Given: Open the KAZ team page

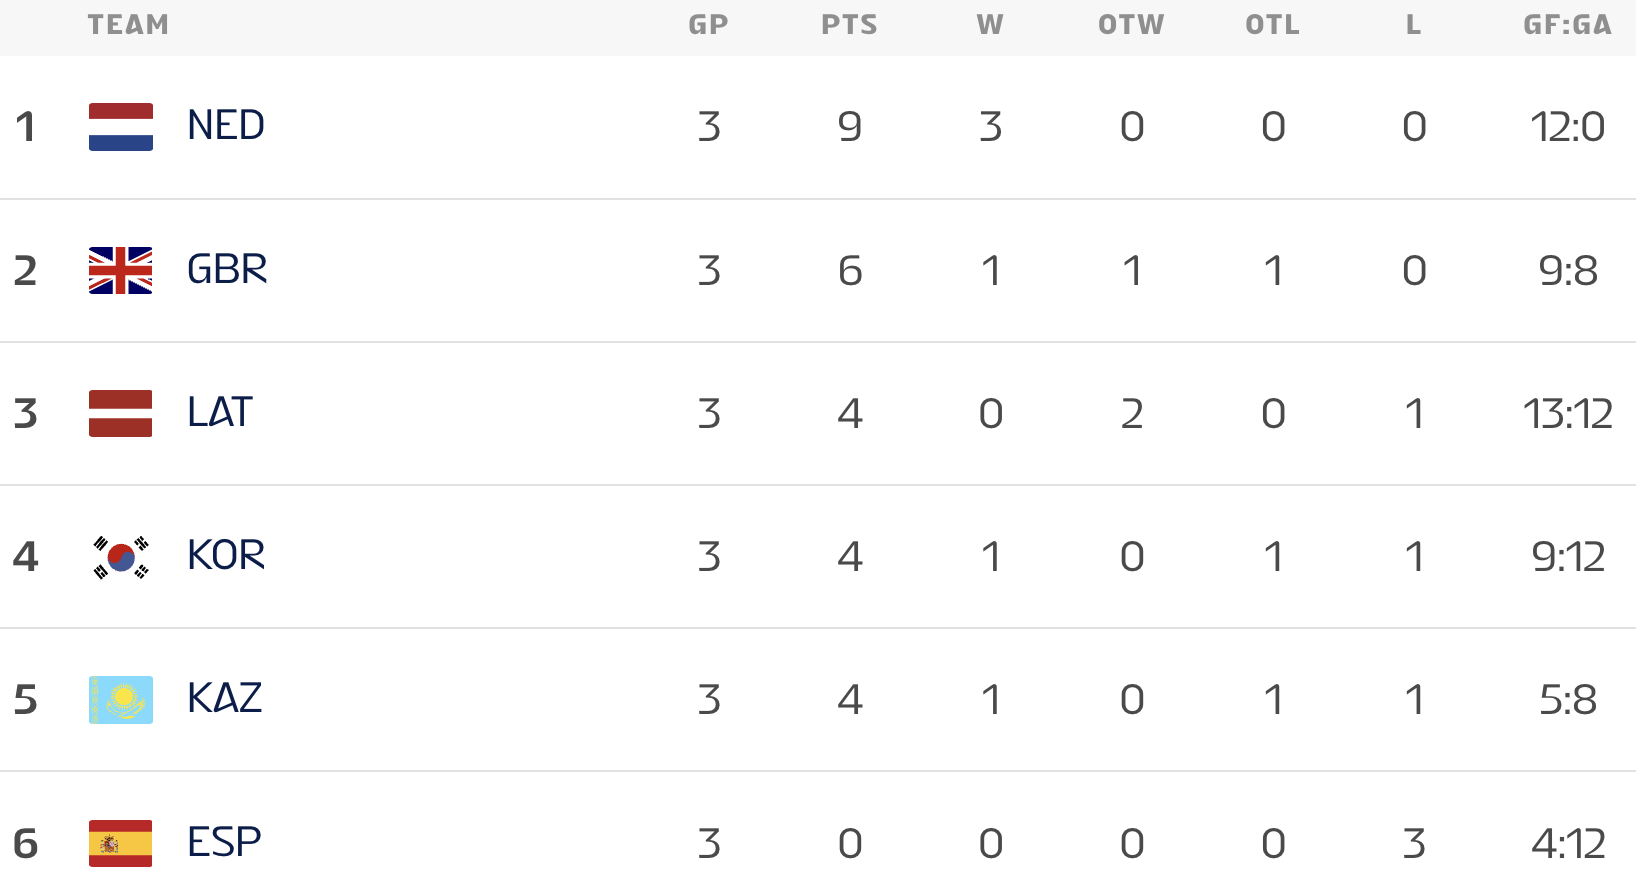Looking at the screenshot, I should point(225,698).
